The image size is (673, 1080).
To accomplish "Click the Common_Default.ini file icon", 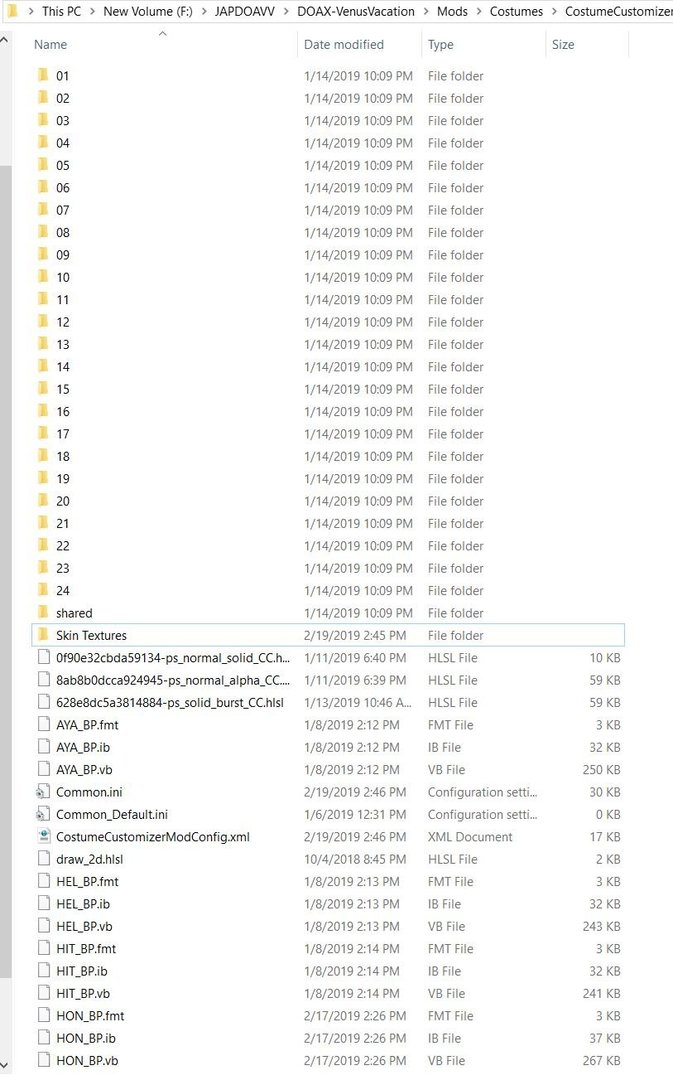I will (x=43, y=814).
